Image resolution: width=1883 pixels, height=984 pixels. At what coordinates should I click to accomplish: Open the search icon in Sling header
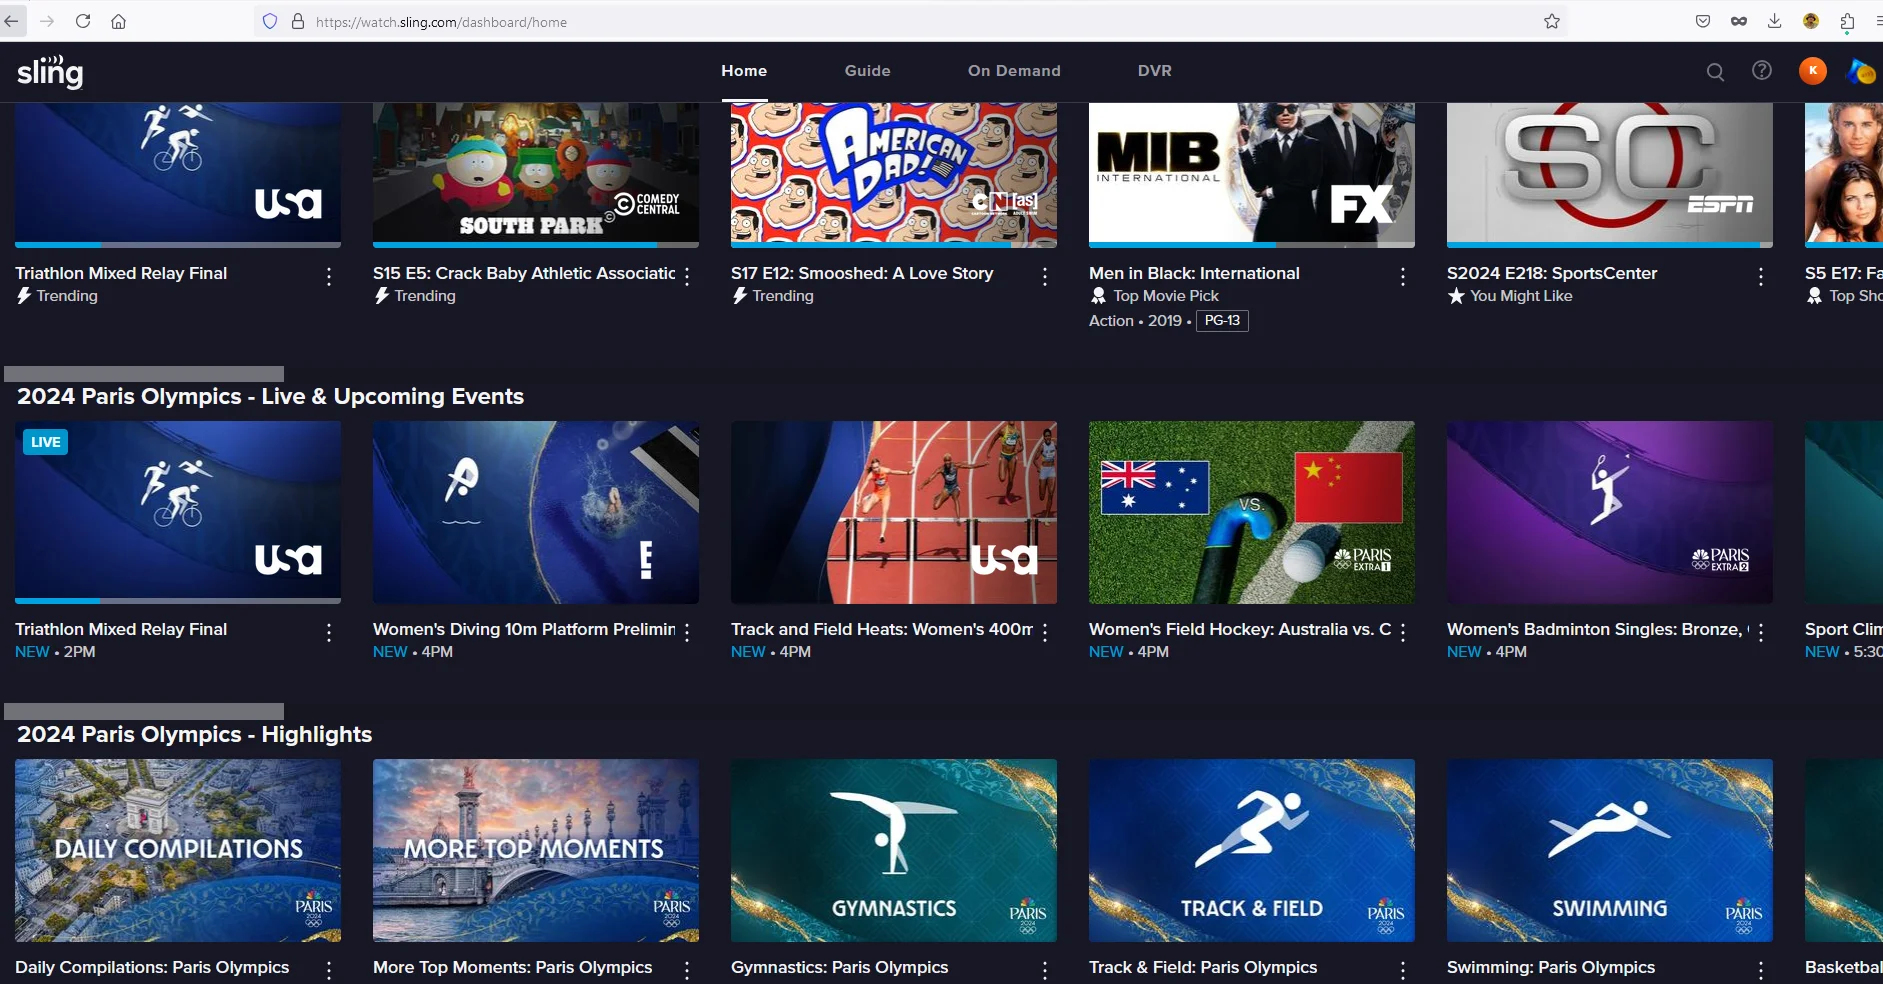[x=1715, y=72]
